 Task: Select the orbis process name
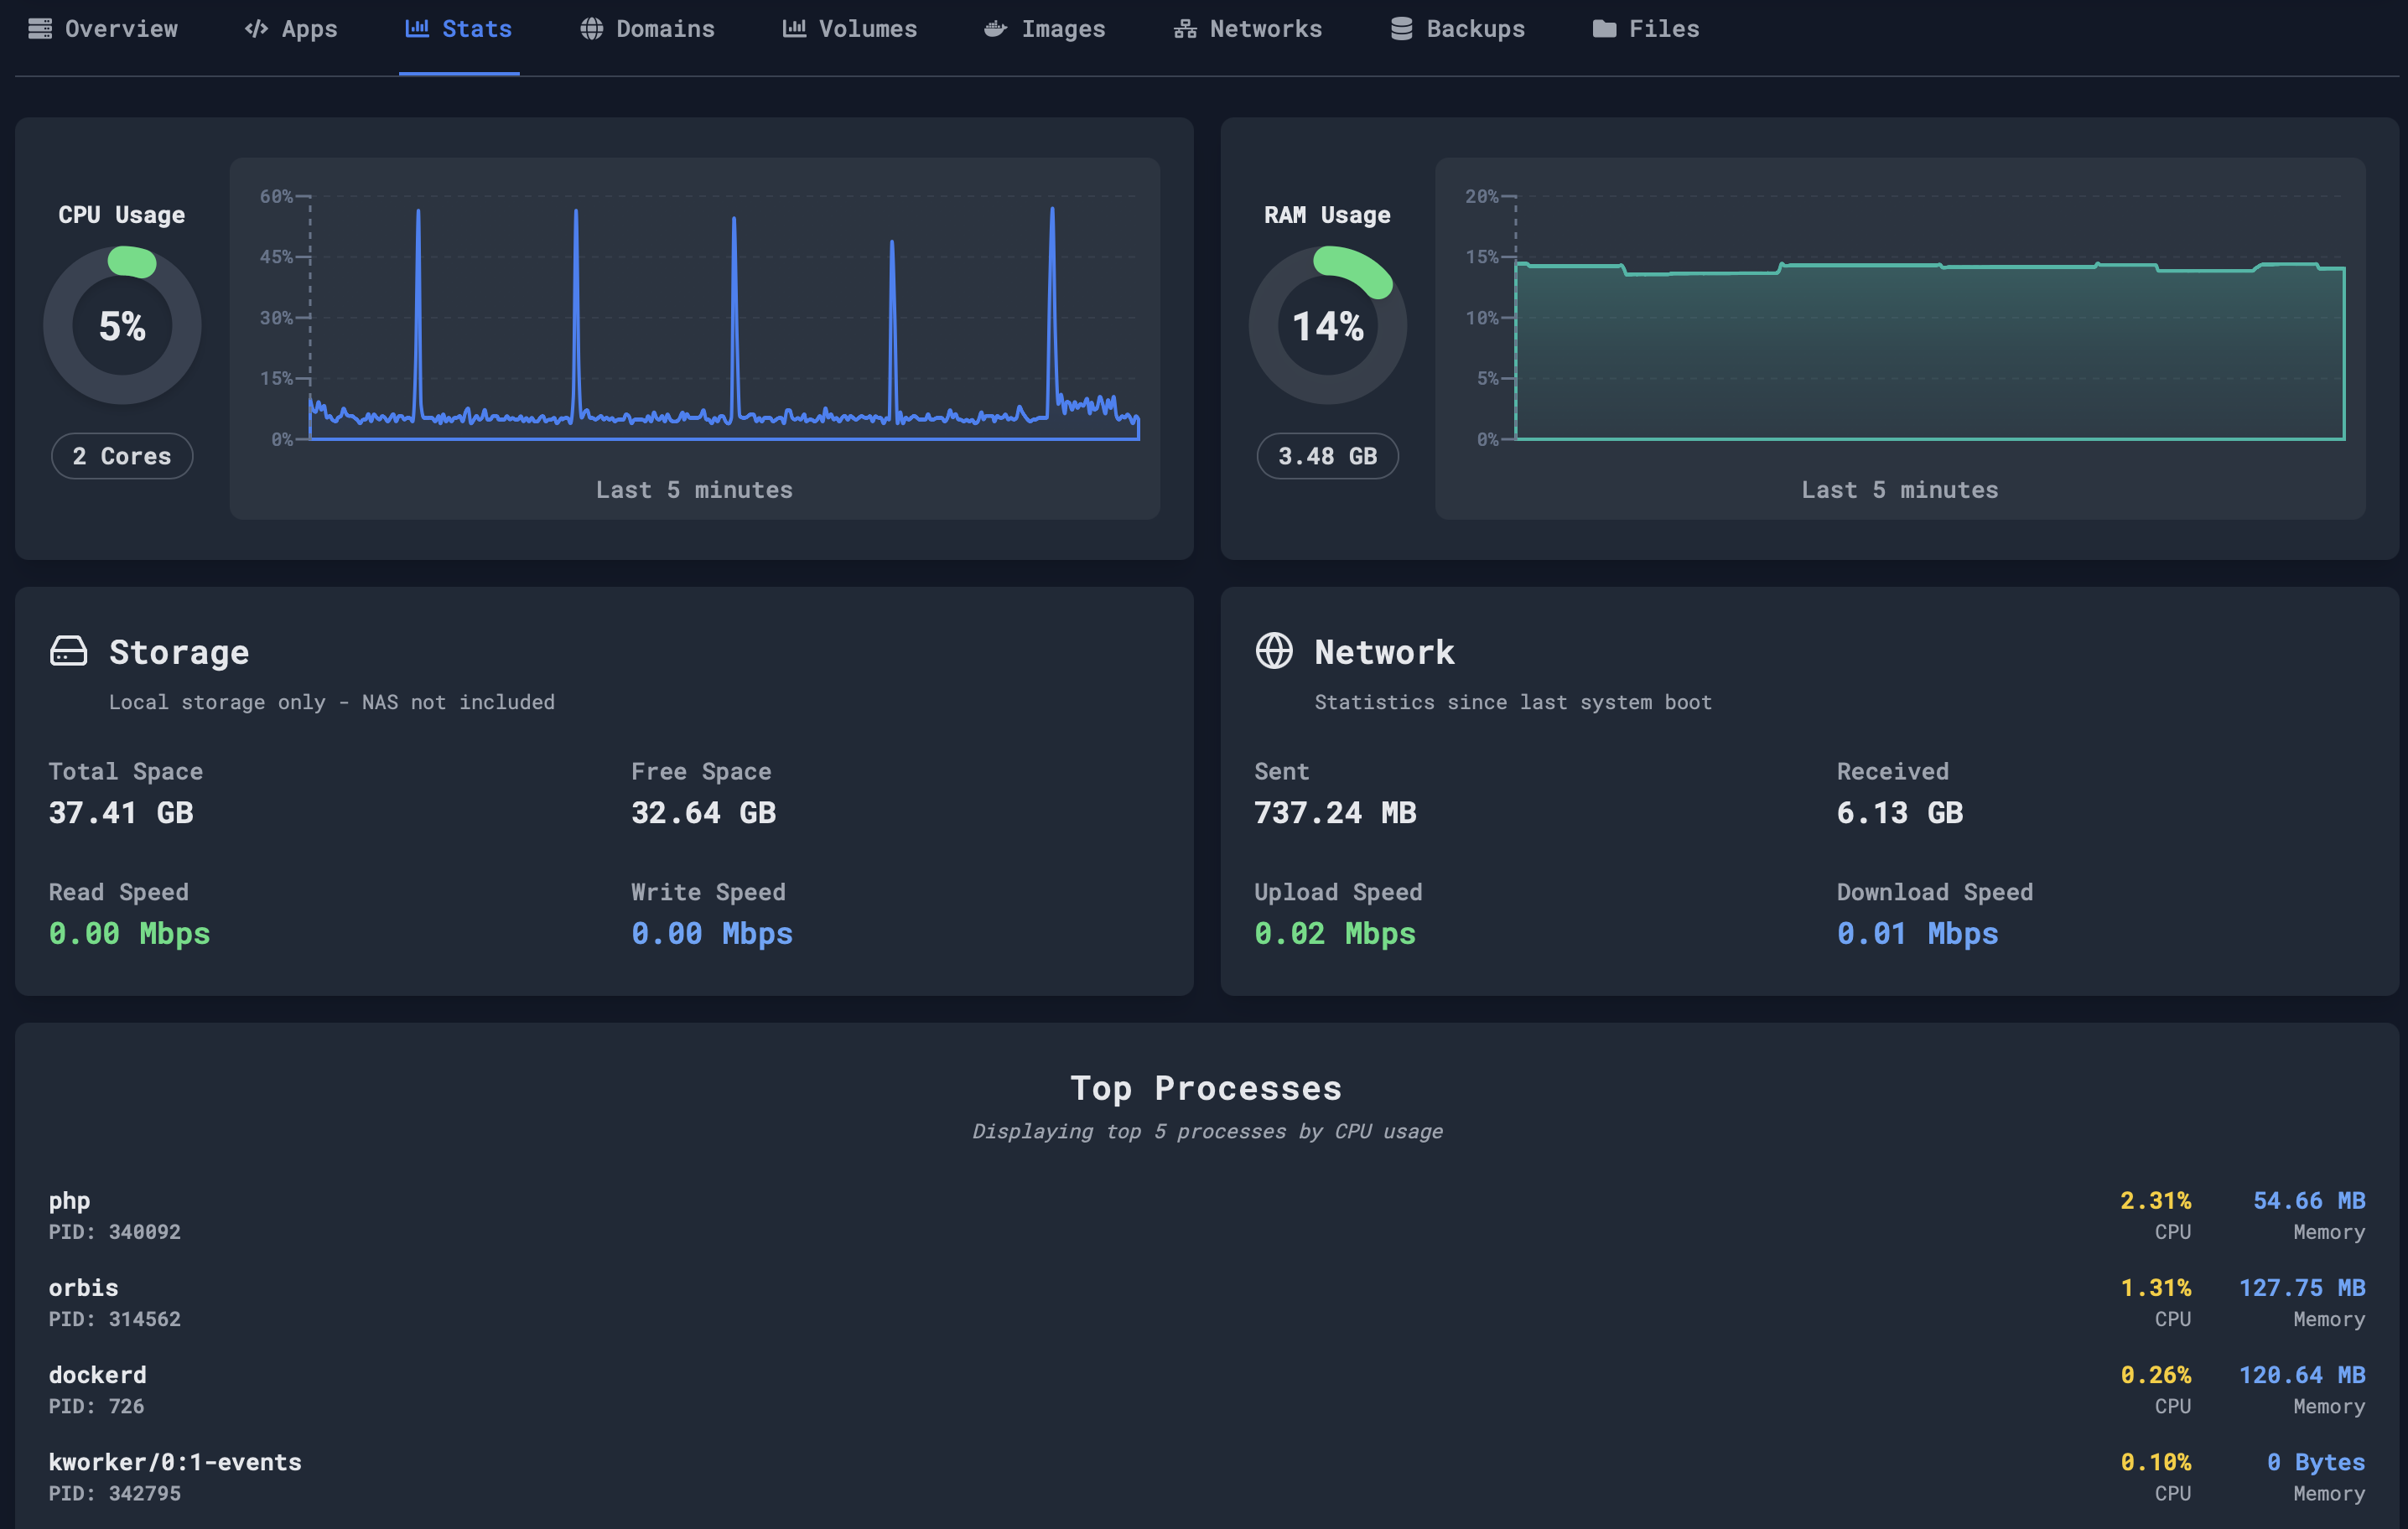(x=84, y=1288)
